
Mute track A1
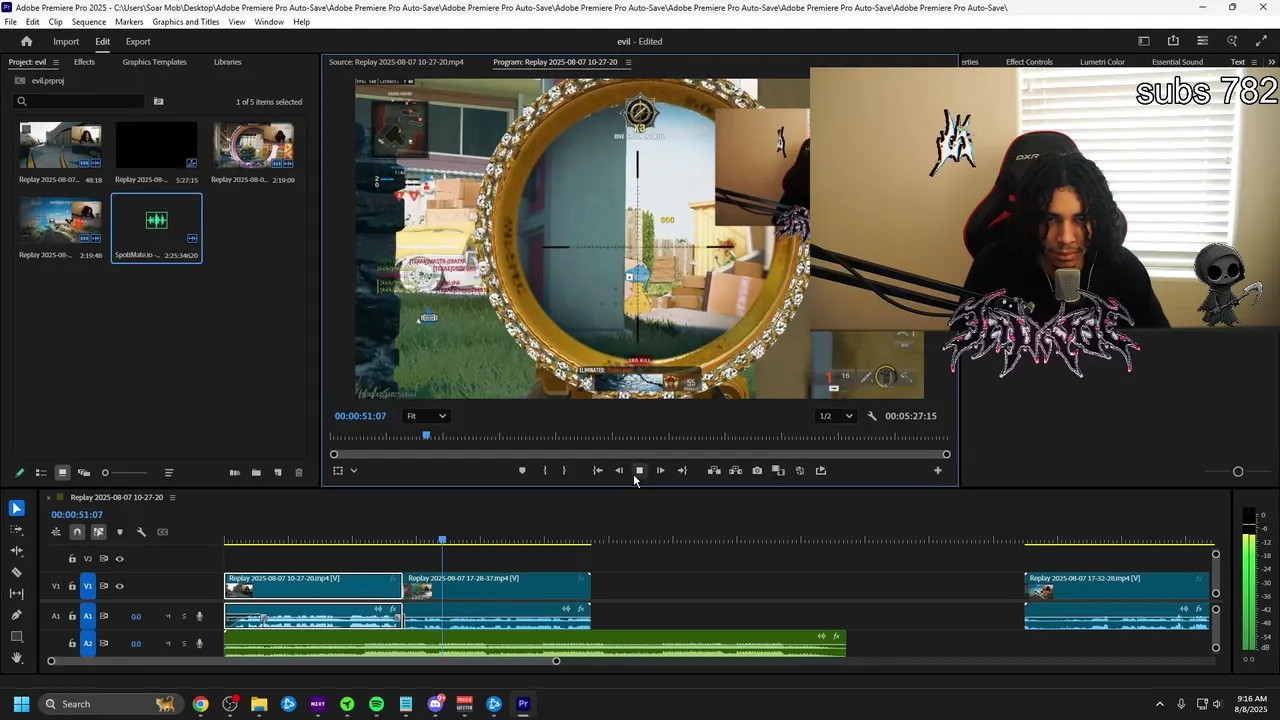(x=168, y=617)
